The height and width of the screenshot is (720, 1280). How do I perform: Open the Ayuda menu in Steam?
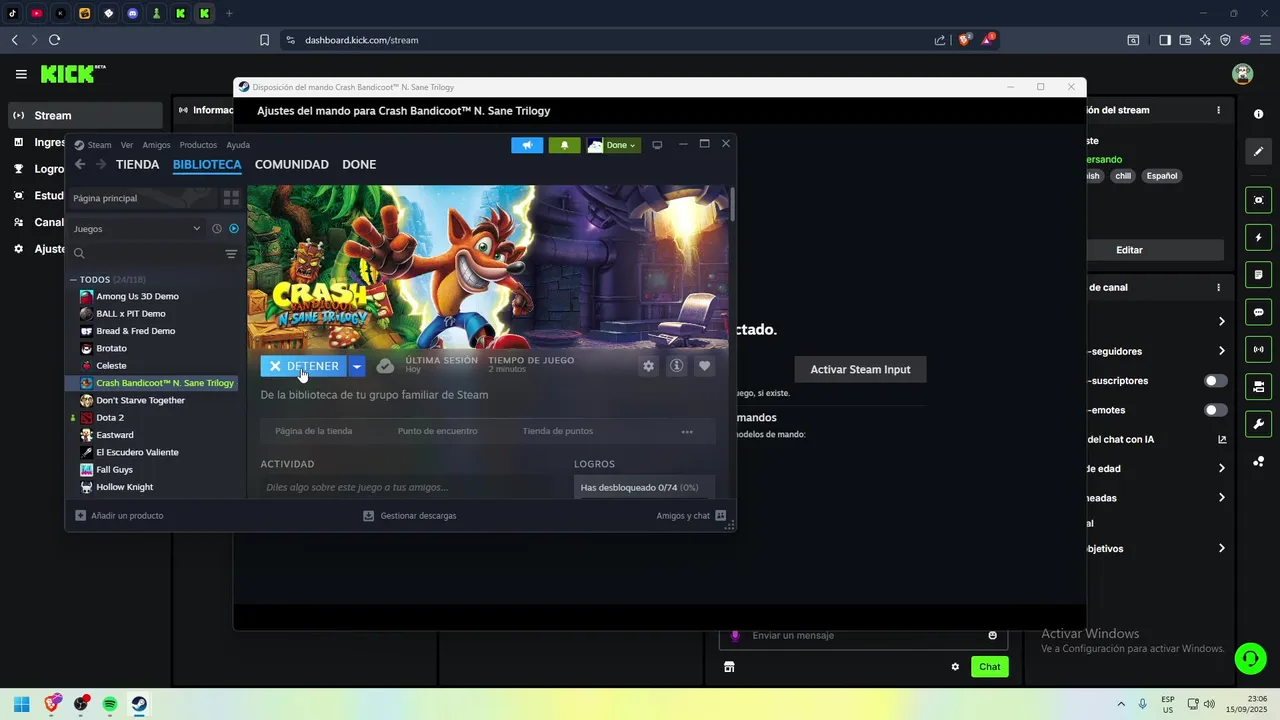coord(238,145)
